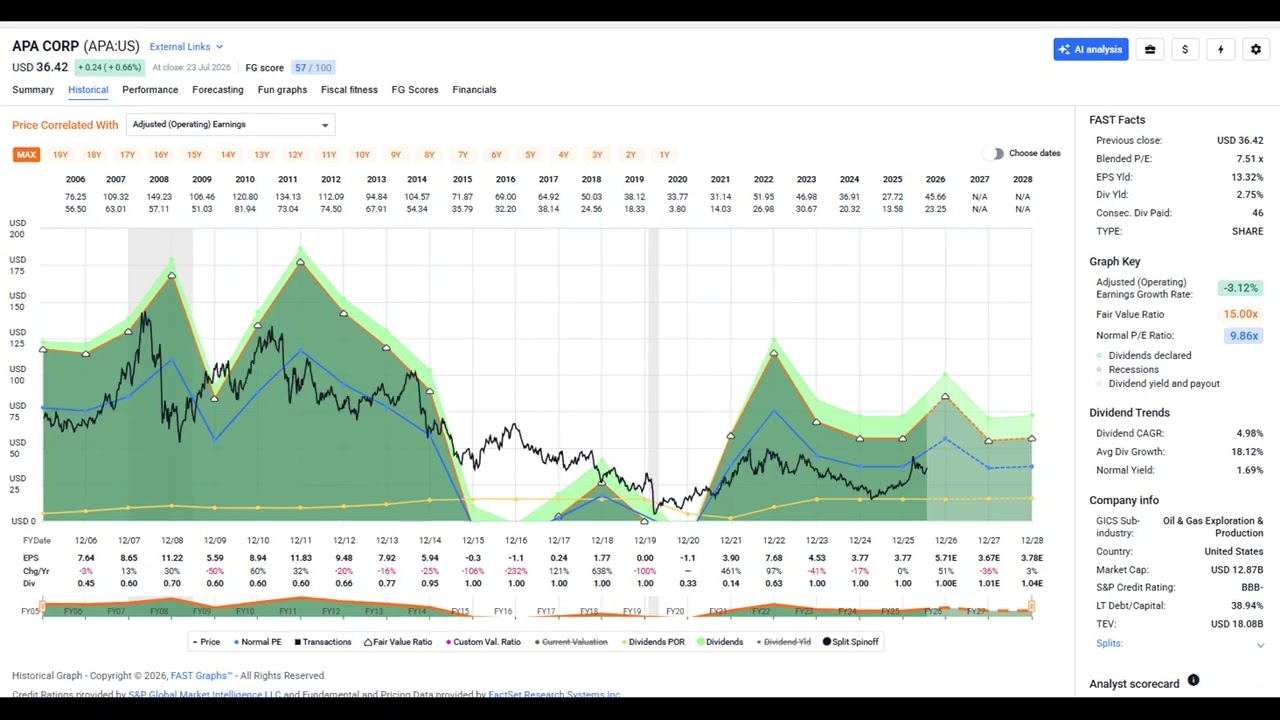Toggle the Custom Val. Ratio legend item
The width and height of the screenshot is (1280, 720).
pos(484,642)
